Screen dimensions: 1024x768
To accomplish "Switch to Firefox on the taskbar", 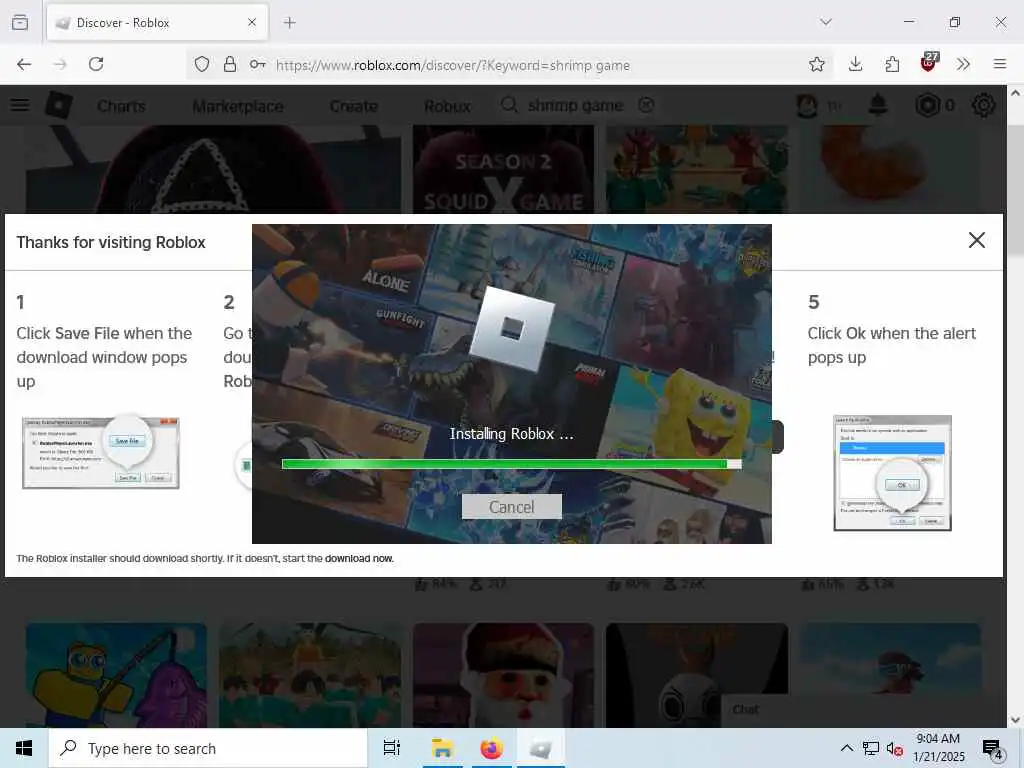I will (x=492, y=748).
